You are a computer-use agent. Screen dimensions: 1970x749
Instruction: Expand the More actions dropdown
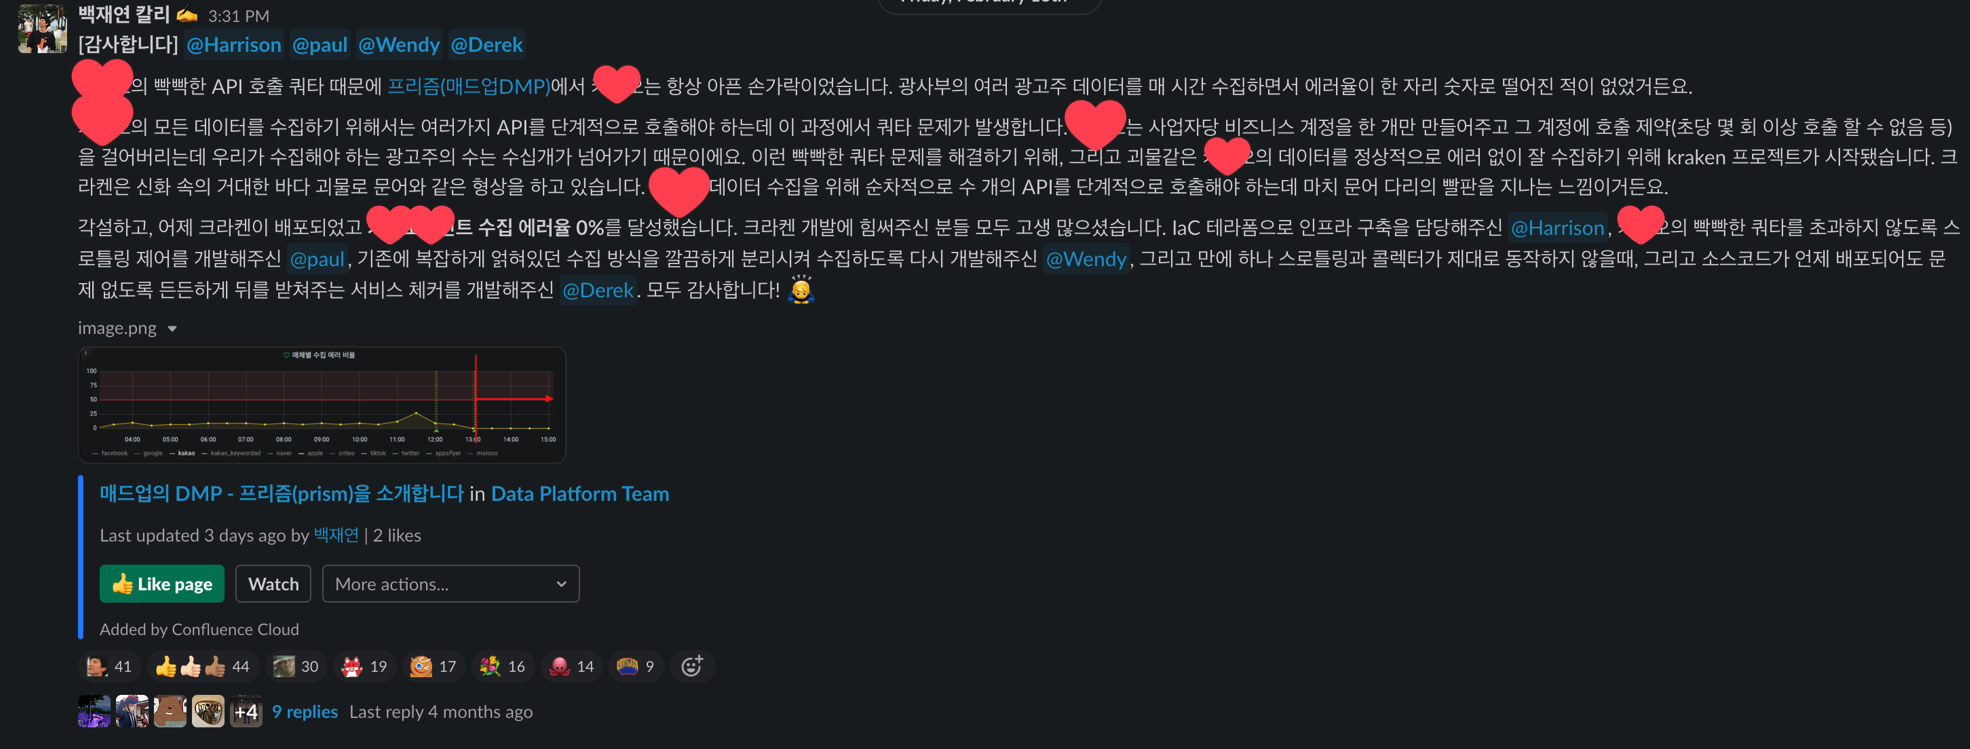pyautogui.click(x=451, y=584)
